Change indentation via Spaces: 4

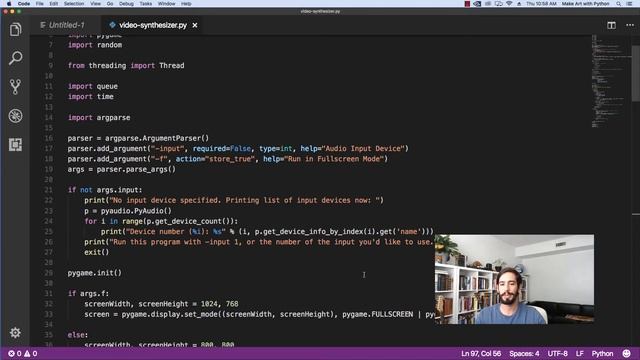pyautogui.click(x=524, y=353)
